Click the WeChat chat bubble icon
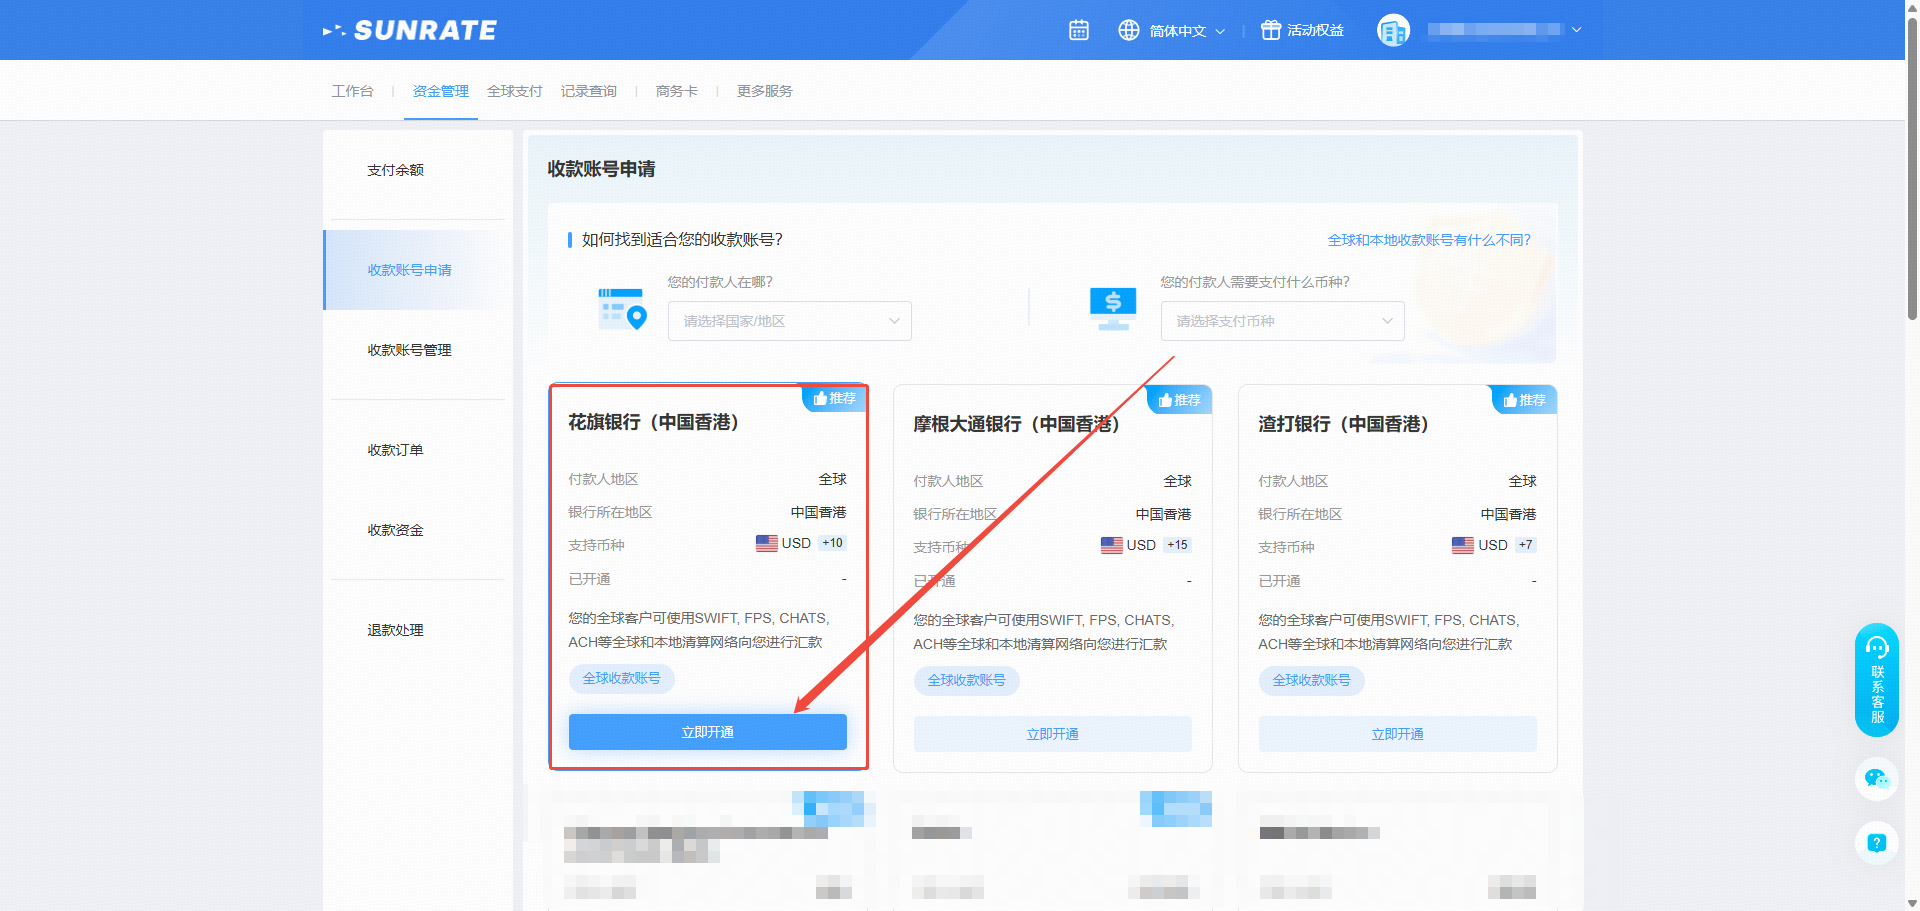 [x=1876, y=778]
